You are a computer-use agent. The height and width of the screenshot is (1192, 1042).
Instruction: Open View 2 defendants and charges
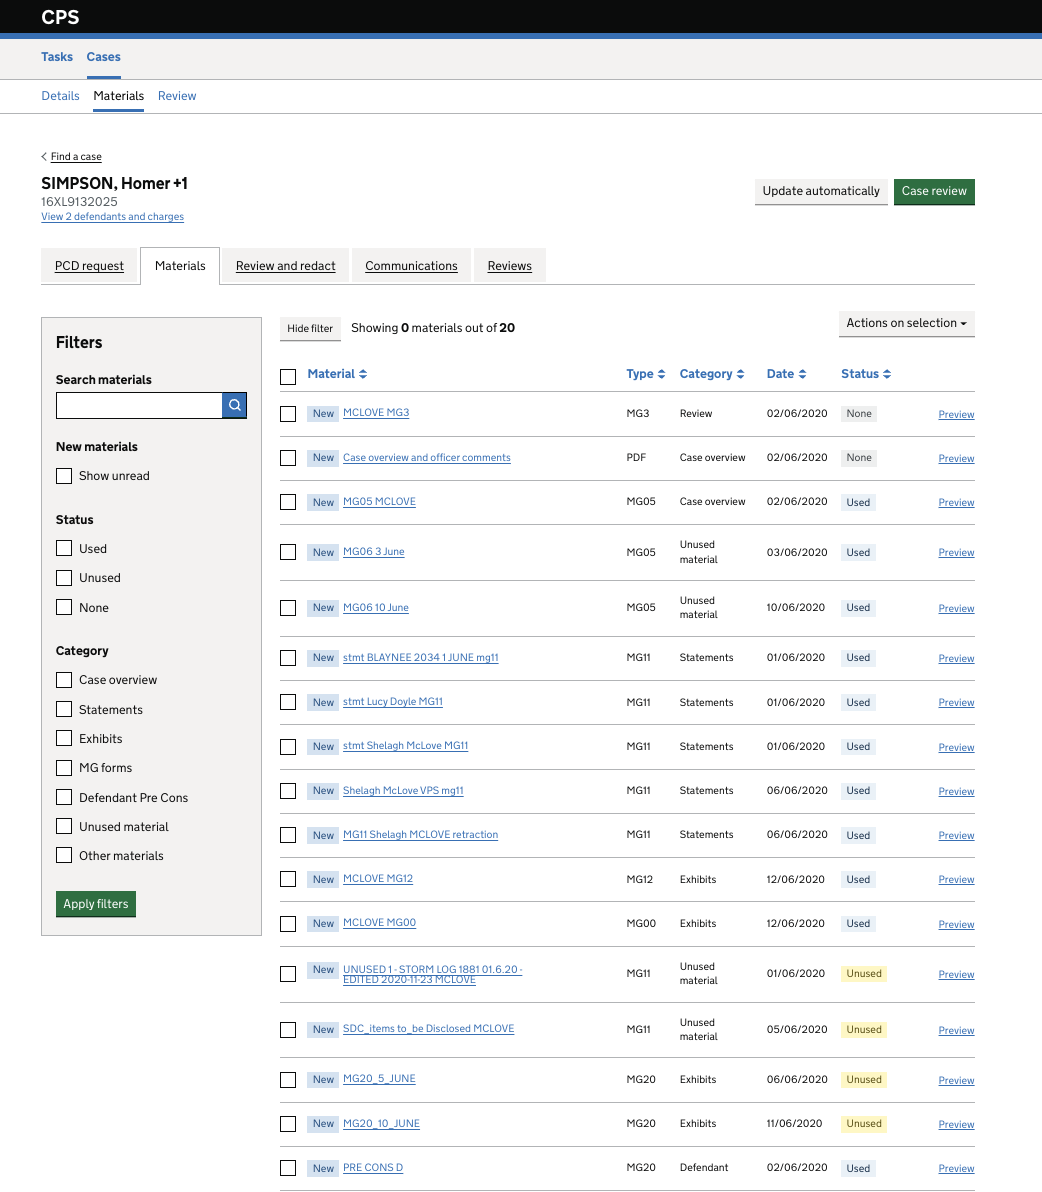[112, 216]
